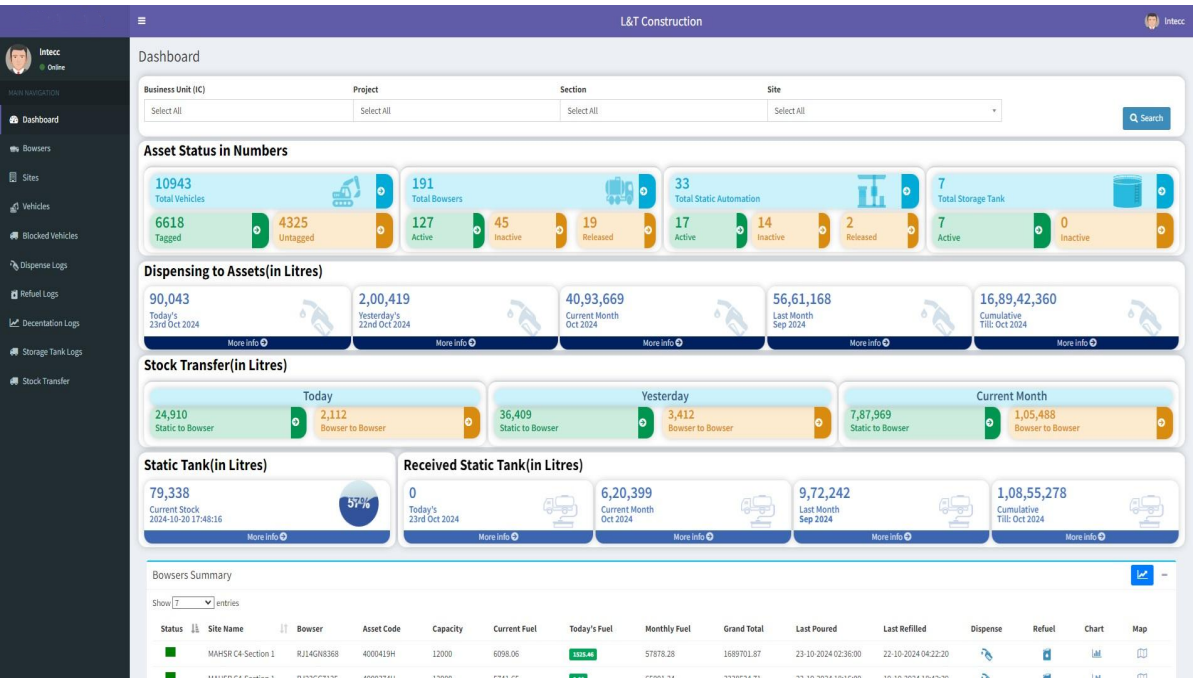
Task: Click More info under Current Month 40,93,669 dispensing
Action: pos(662,343)
